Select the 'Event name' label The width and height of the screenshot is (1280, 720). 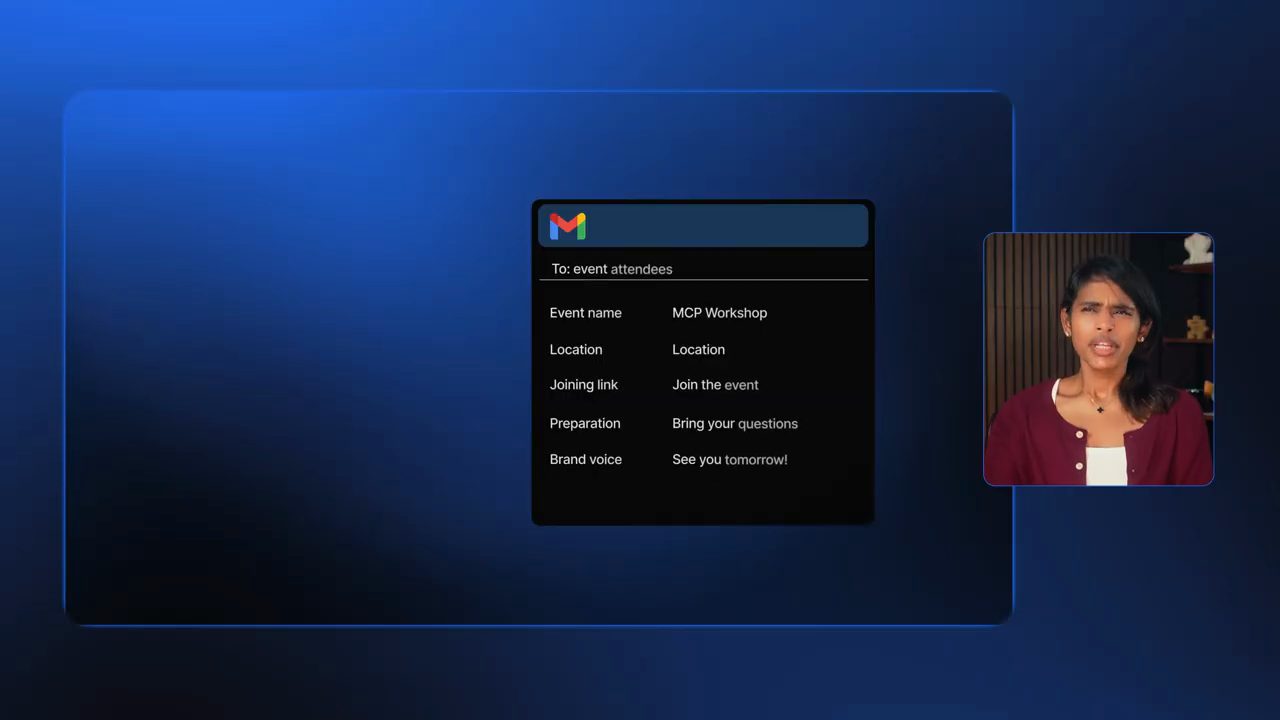coord(585,313)
